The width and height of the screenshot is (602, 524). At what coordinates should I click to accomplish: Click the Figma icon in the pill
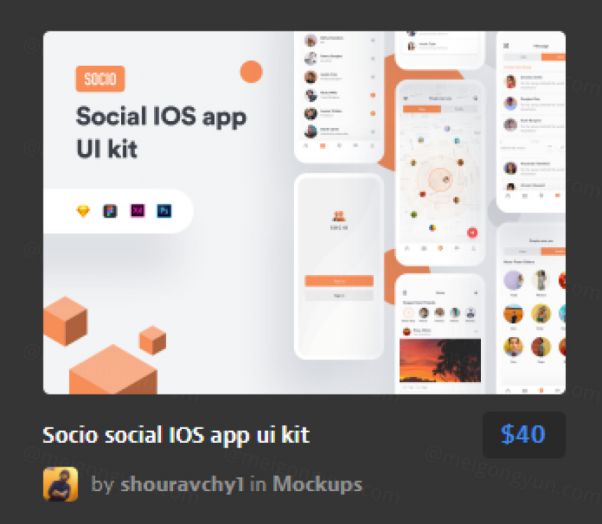point(110,211)
